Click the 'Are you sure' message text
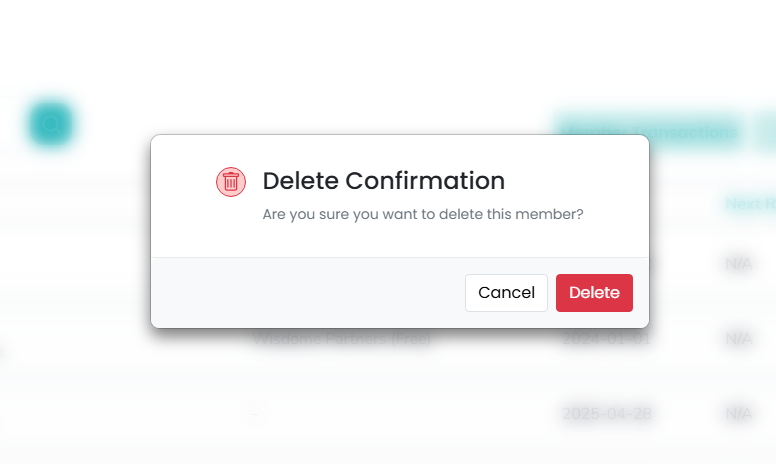Screen dimensions: 776x464 click(x=423, y=214)
